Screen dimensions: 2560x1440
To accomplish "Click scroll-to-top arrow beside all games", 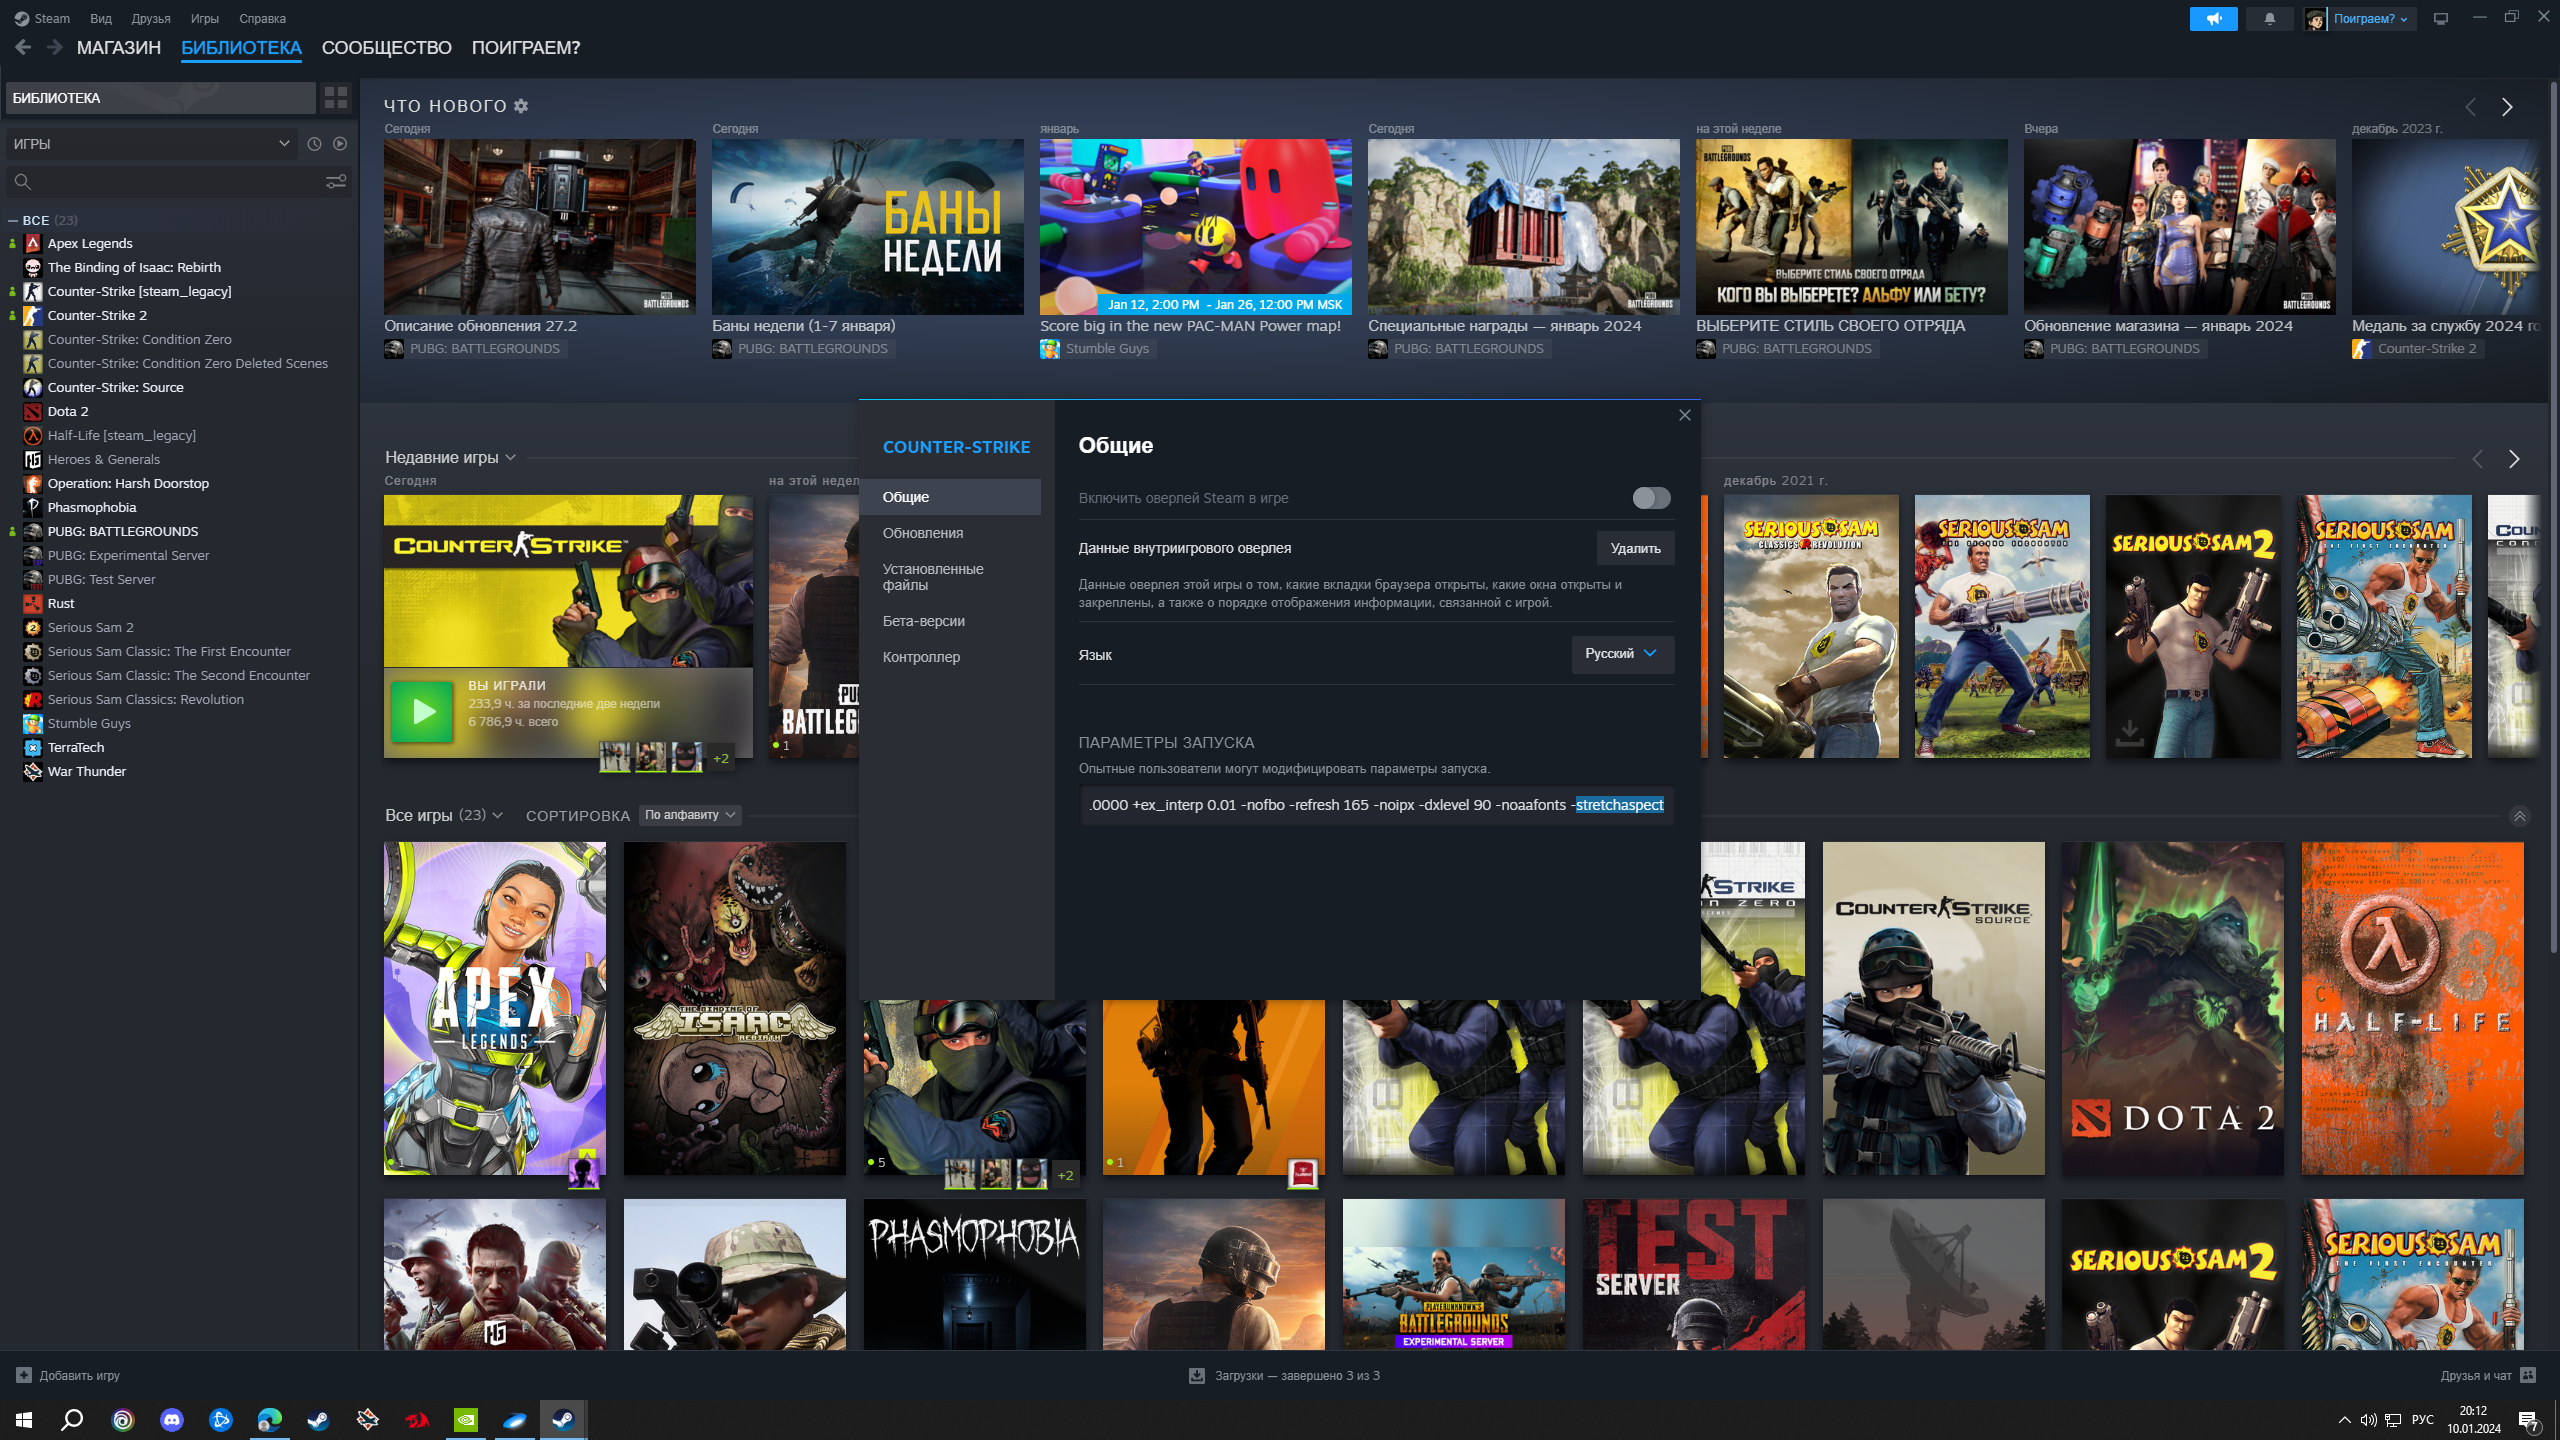I will (2520, 816).
